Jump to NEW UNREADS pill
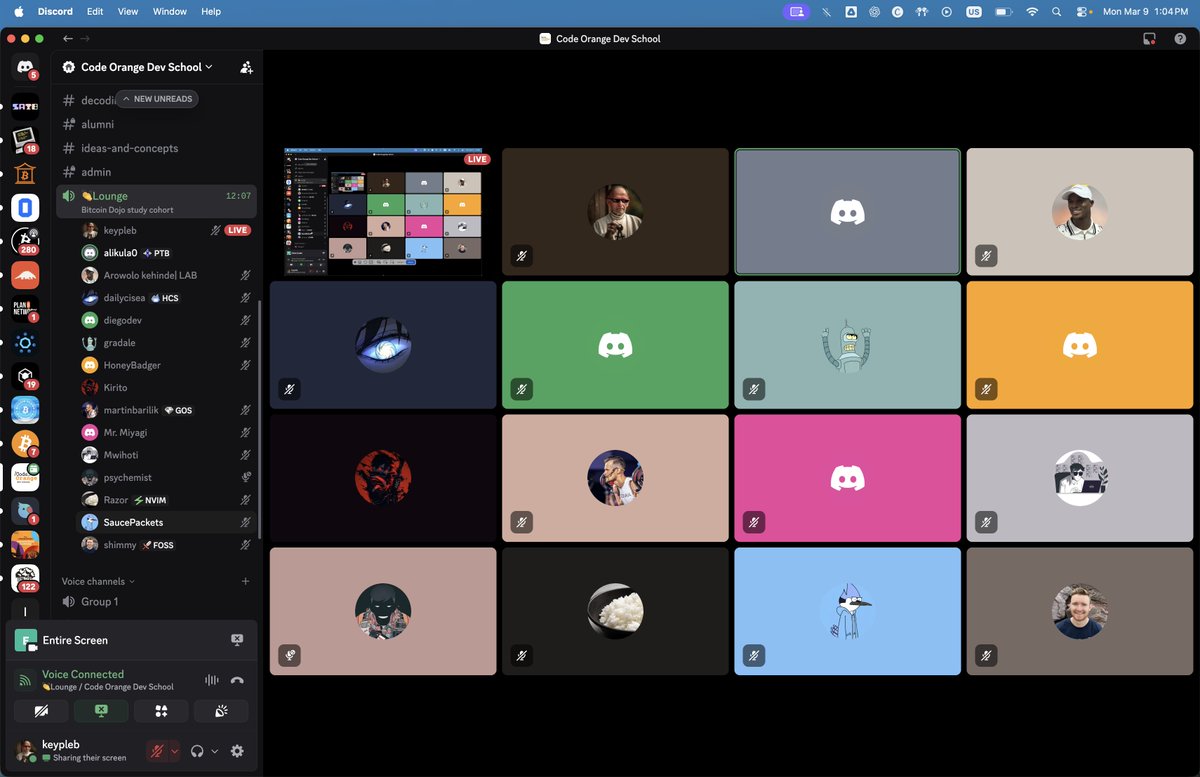The height and width of the screenshot is (777, 1200). (157, 99)
